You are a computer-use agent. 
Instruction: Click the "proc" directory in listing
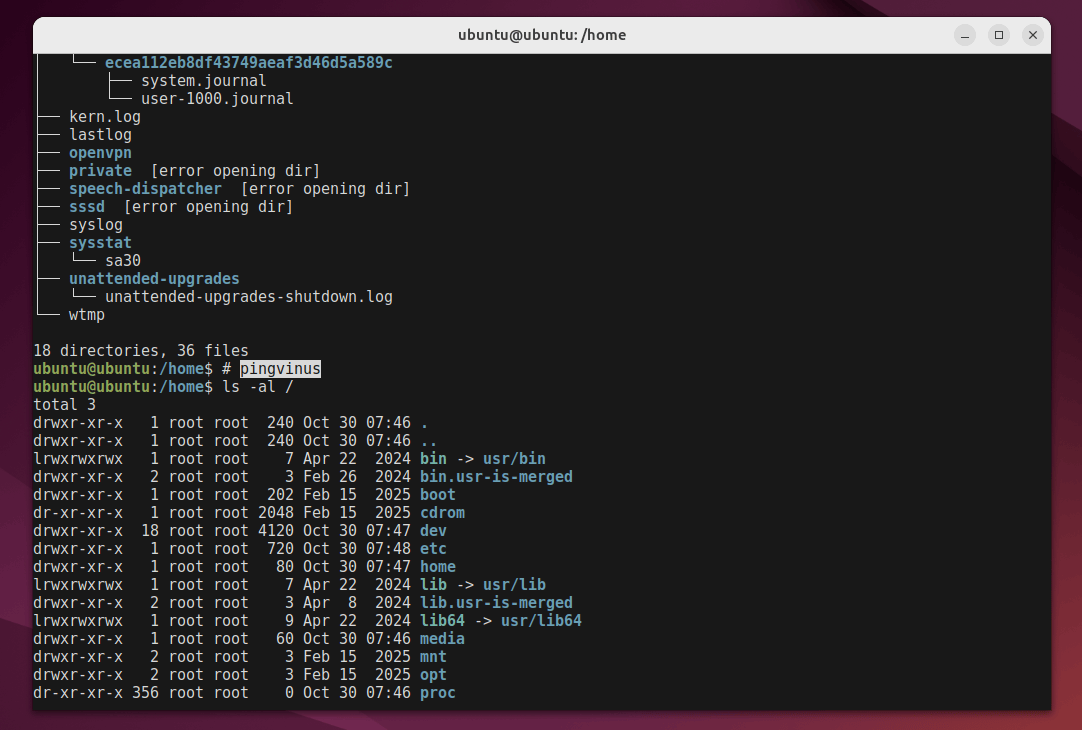[438, 693]
